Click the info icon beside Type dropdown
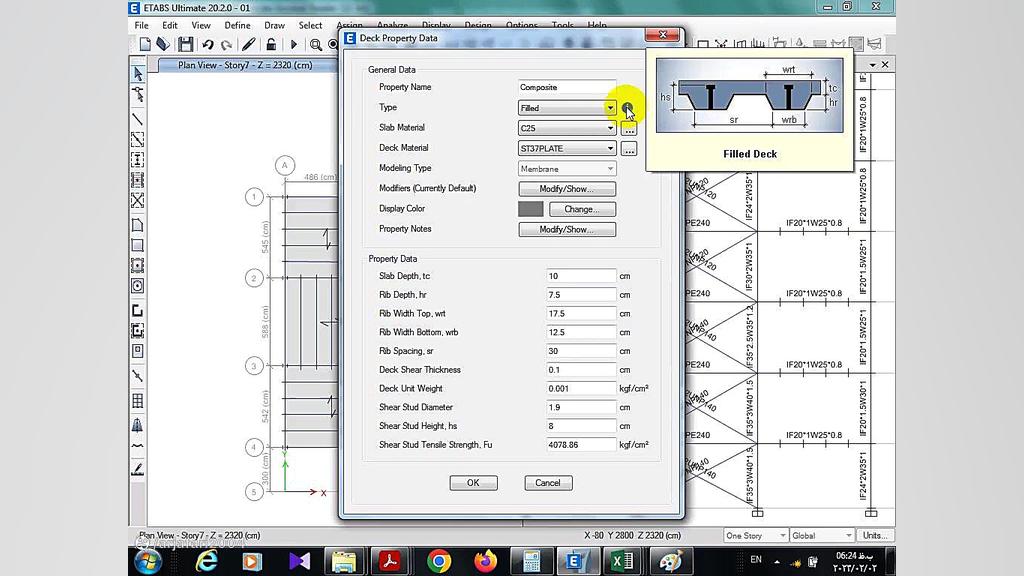The image size is (1024, 576). 627,108
